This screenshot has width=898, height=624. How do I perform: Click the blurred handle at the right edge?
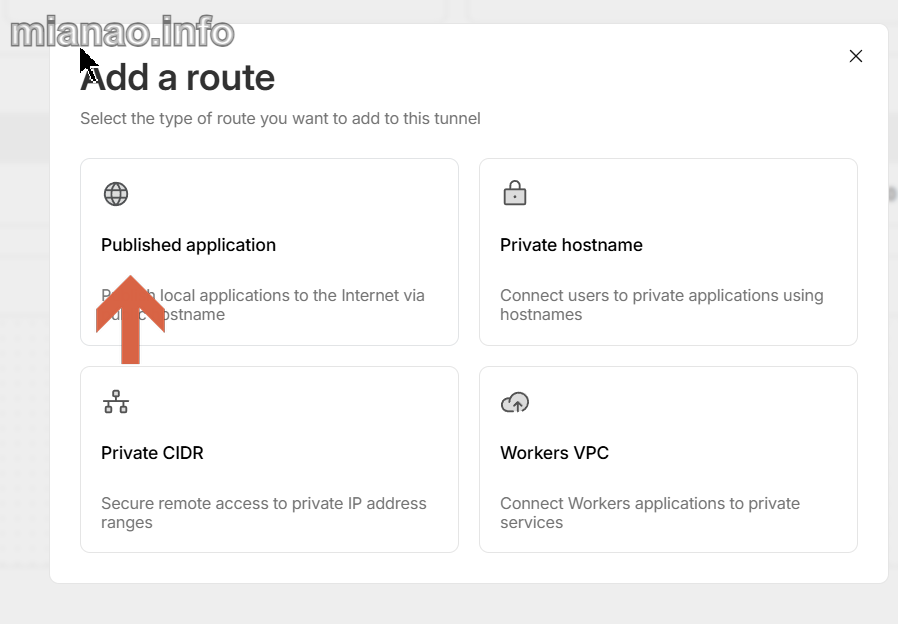[x=892, y=194]
